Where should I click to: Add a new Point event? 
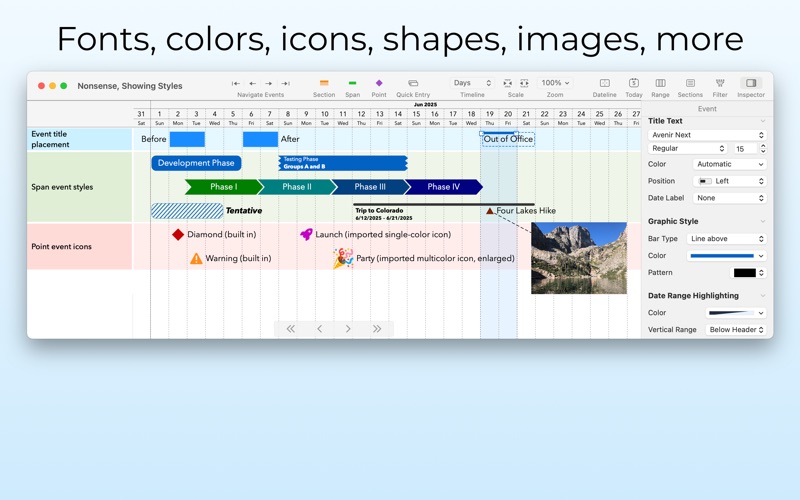[x=379, y=83]
